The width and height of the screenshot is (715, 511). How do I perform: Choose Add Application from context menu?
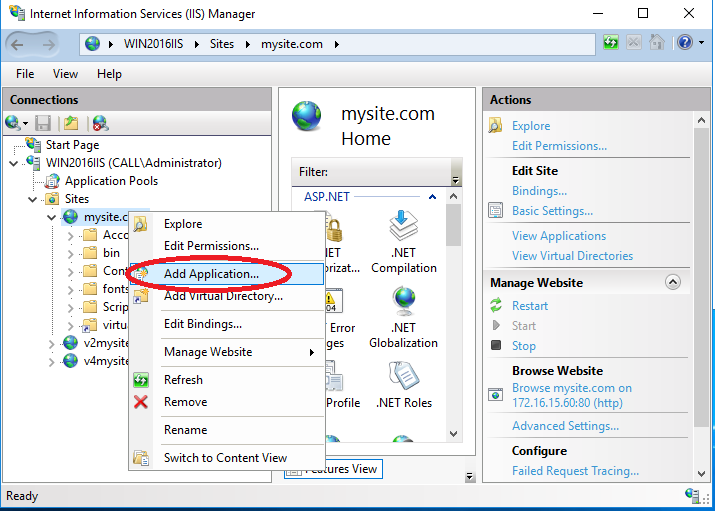click(227, 274)
